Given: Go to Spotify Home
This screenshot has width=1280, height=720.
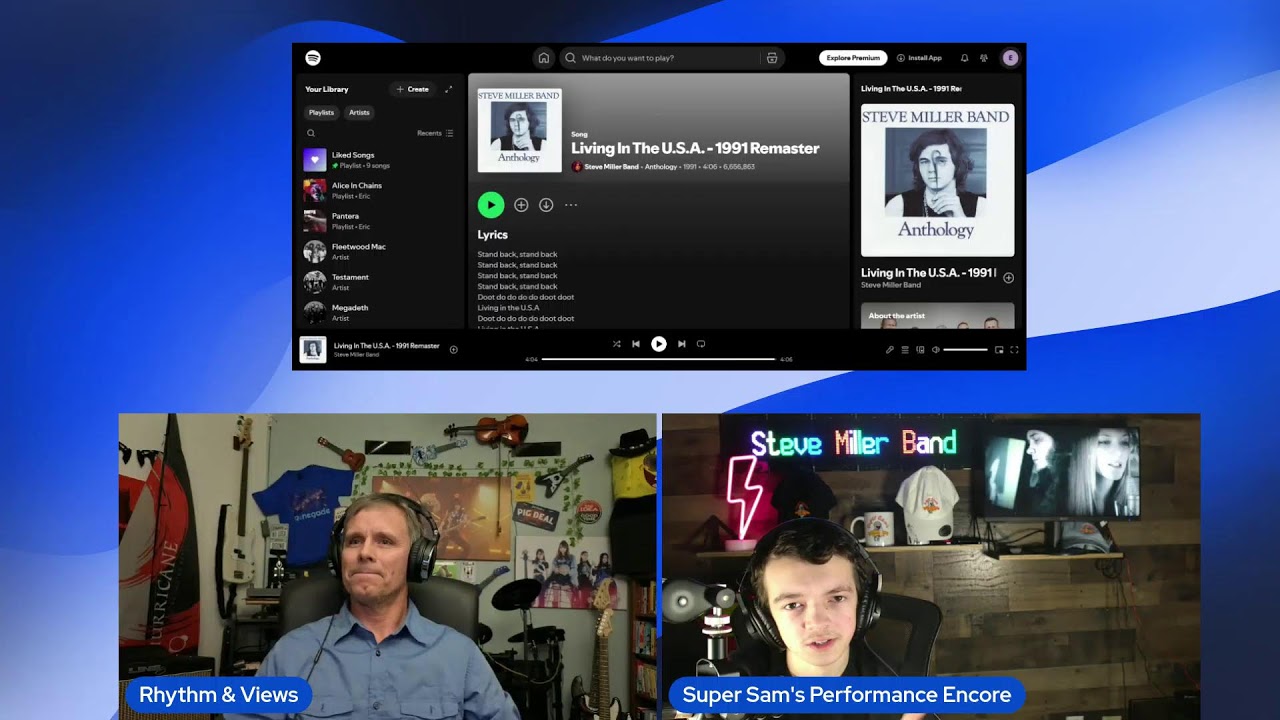Looking at the screenshot, I should point(543,58).
